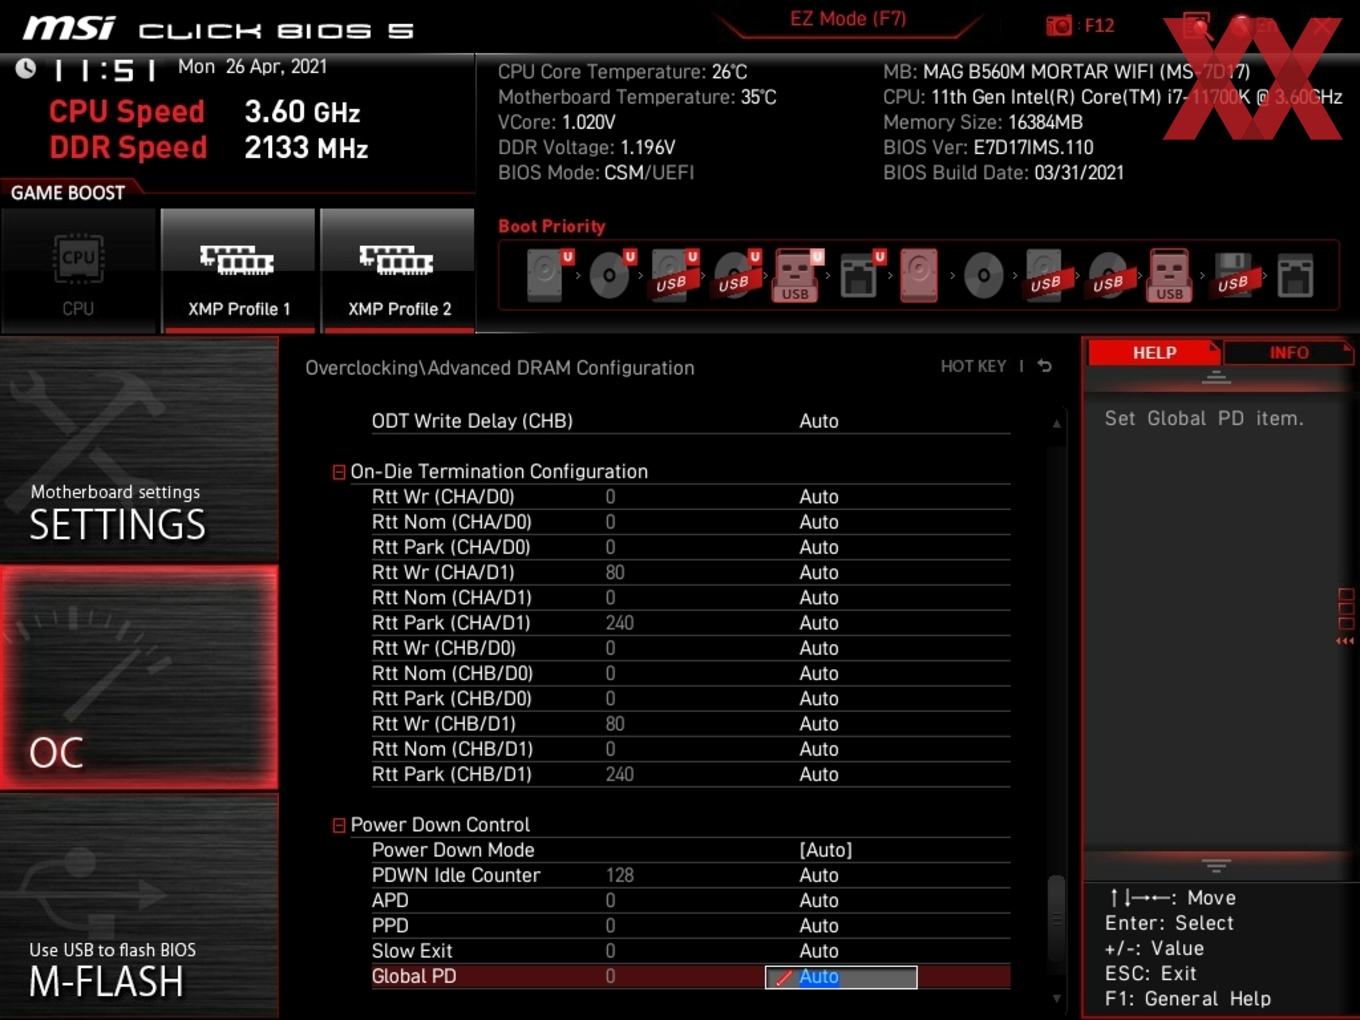Open M-FLASH BIOS flash utility
The width and height of the screenshot is (1360, 1020).
click(x=139, y=906)
